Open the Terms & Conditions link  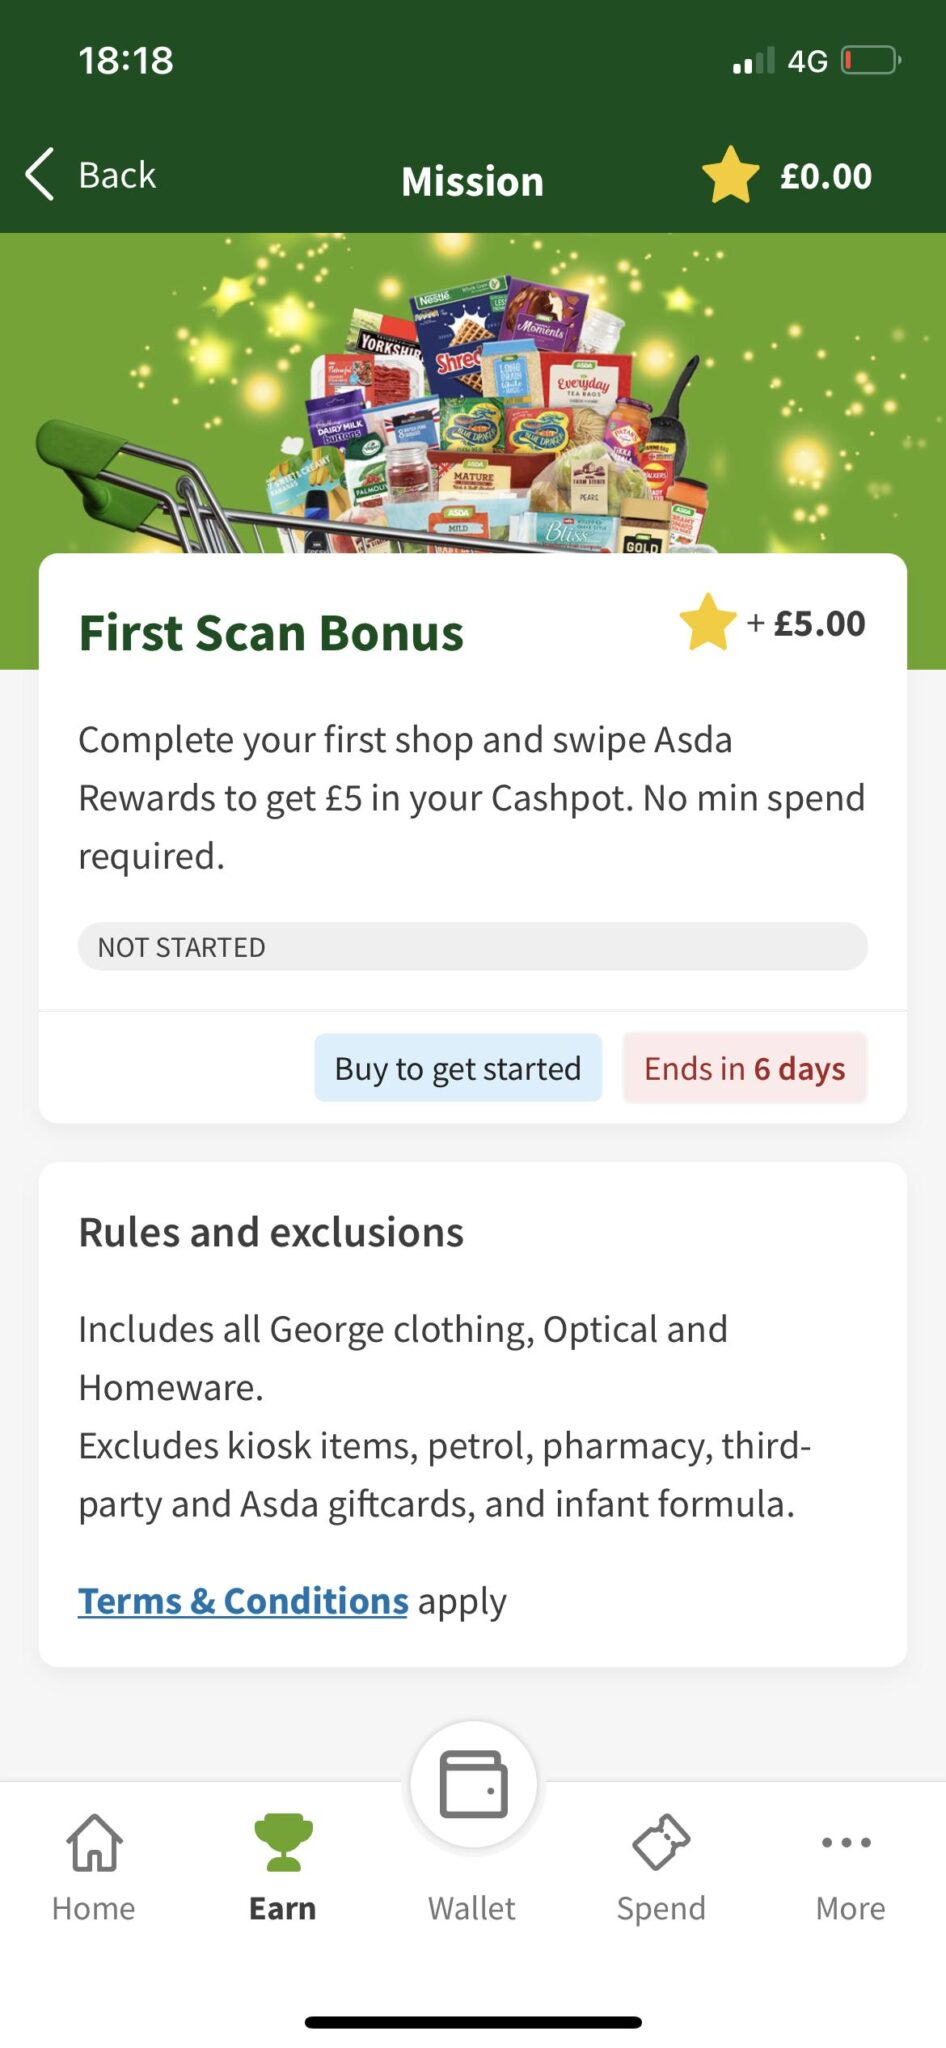click(x=243, y=1601)
